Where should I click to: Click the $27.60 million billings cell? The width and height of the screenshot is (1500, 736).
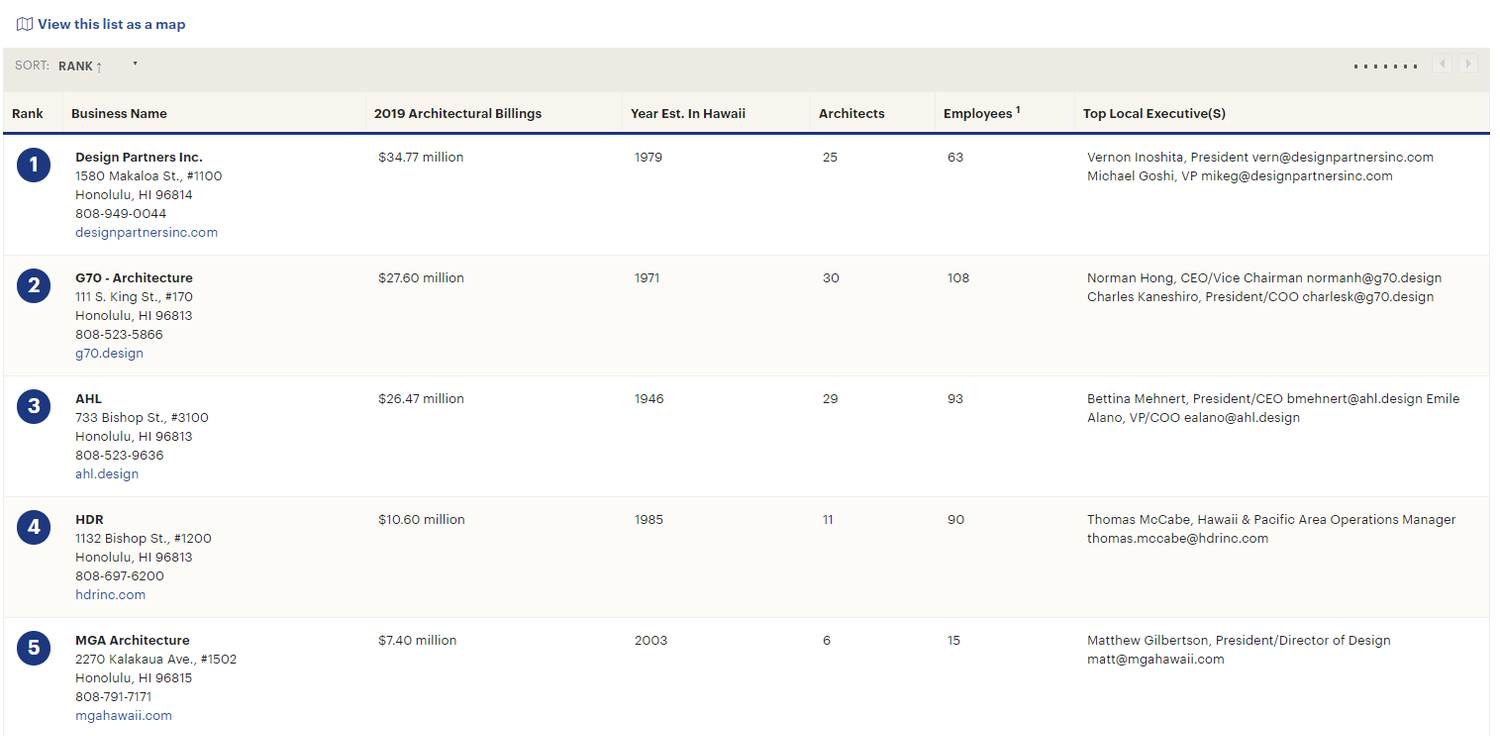421,278
